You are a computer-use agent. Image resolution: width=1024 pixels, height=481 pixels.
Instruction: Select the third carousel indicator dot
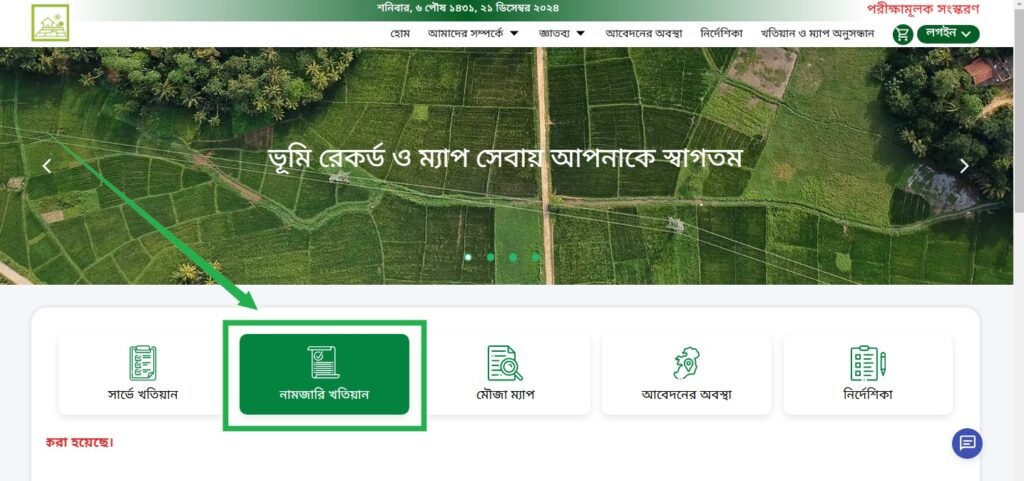pyautogui.click(x=513, y=257)
